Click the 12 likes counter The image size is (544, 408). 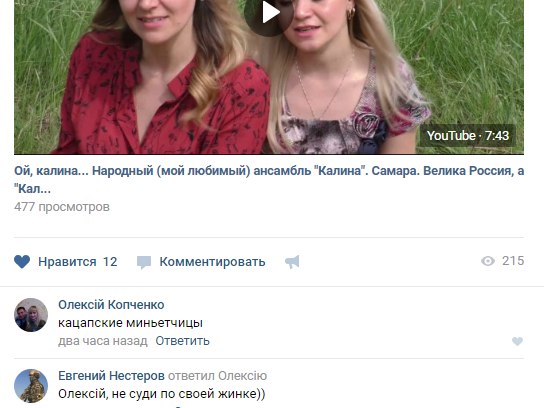110,262
